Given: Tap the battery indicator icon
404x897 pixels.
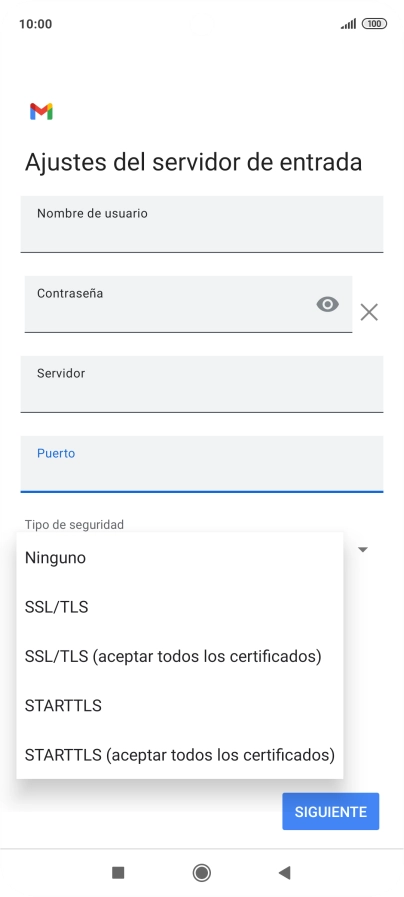Looking at the screenshot, I should coord(374,24).
